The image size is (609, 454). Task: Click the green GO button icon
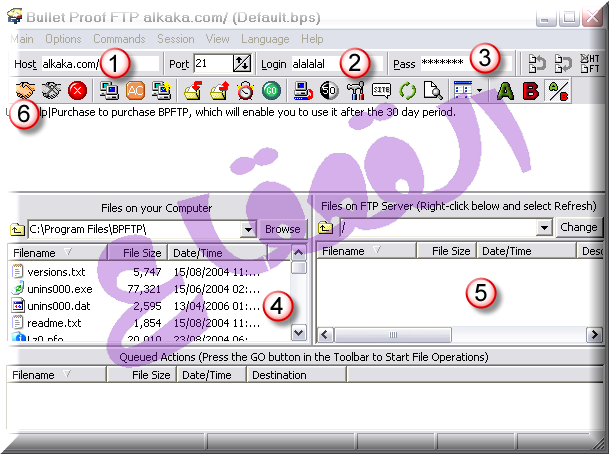click(x=271, y=91)
